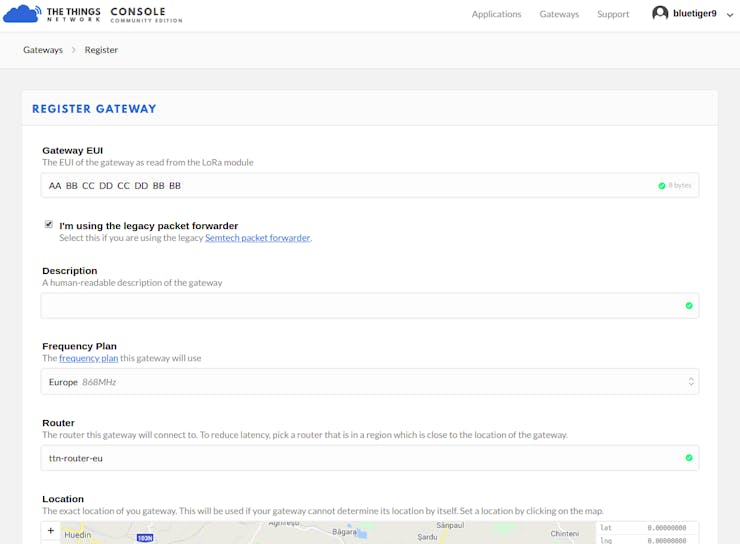
Task: Open the Gateways menu item in header
Action: click(x=559, y=14)
